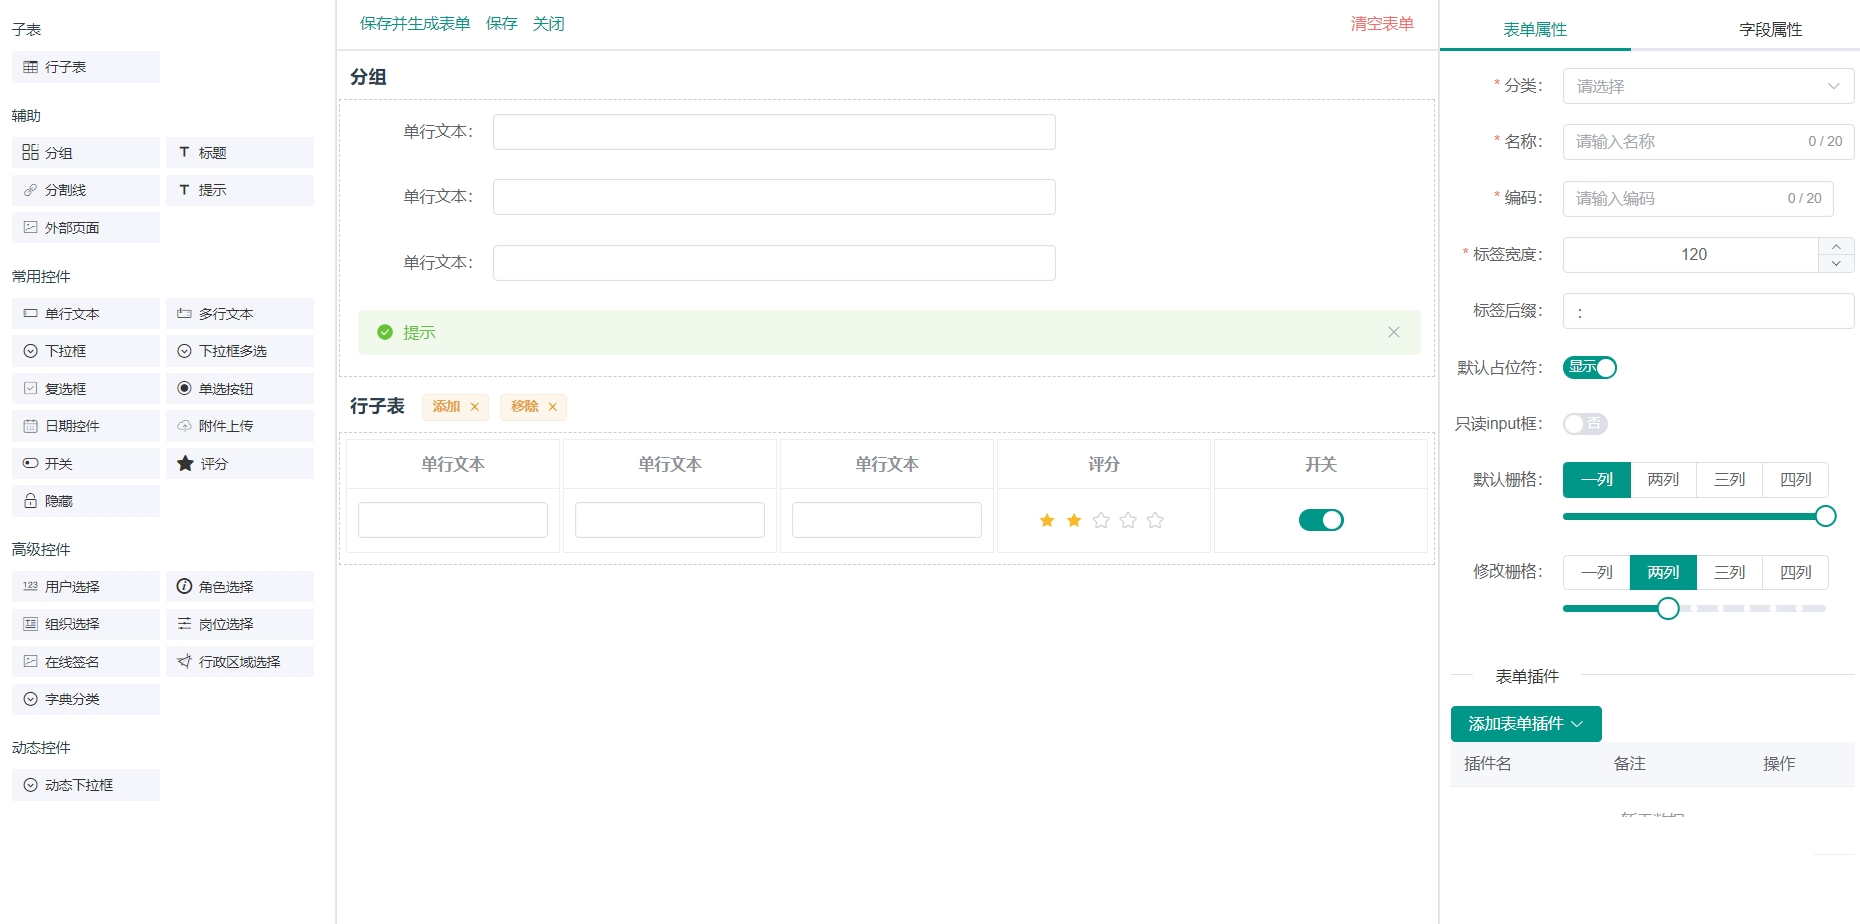This screenshot has width=1860, height=924.
Task: Click the 修改栅格 slider handle
Action: [1667, 608]
